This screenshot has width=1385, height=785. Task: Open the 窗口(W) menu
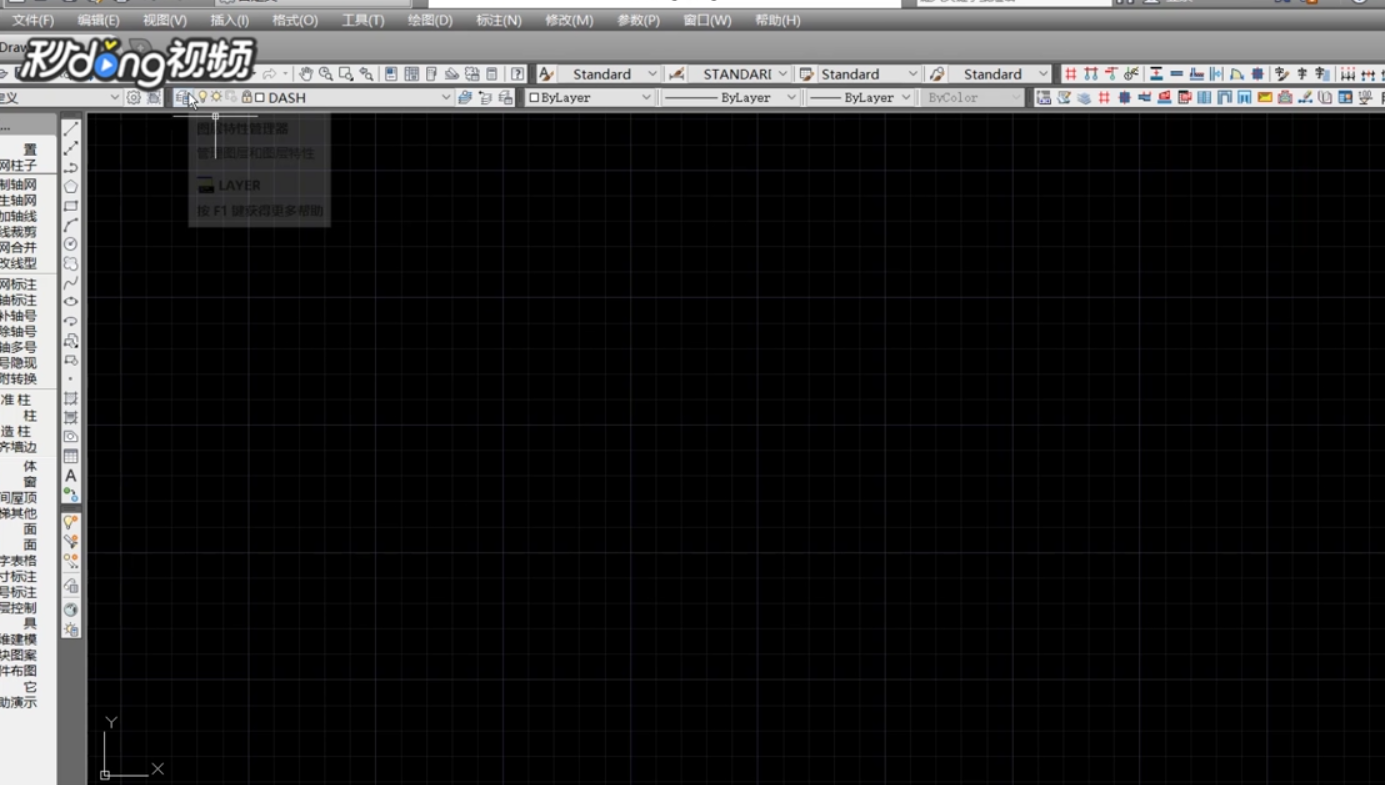click(x=707, y=20)
